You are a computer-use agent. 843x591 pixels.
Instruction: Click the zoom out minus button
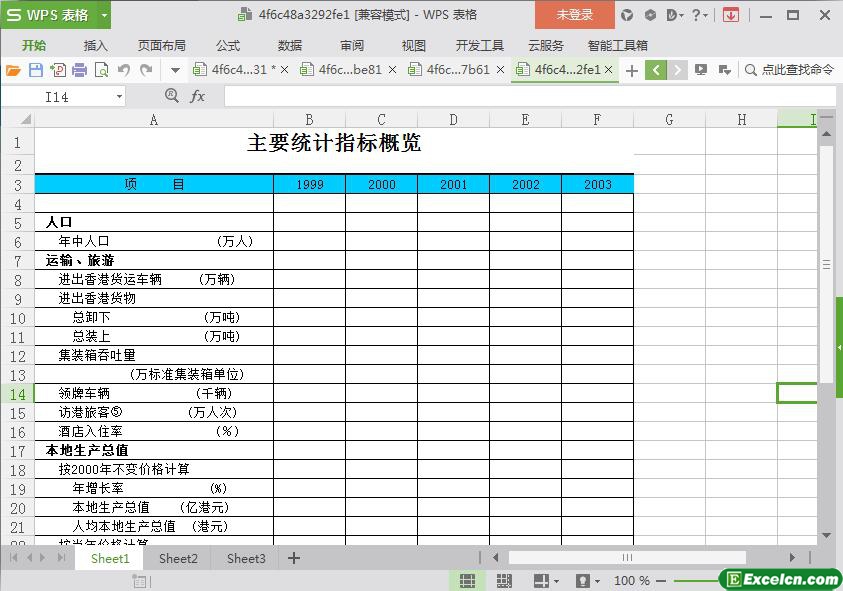[x=661, y=581]
